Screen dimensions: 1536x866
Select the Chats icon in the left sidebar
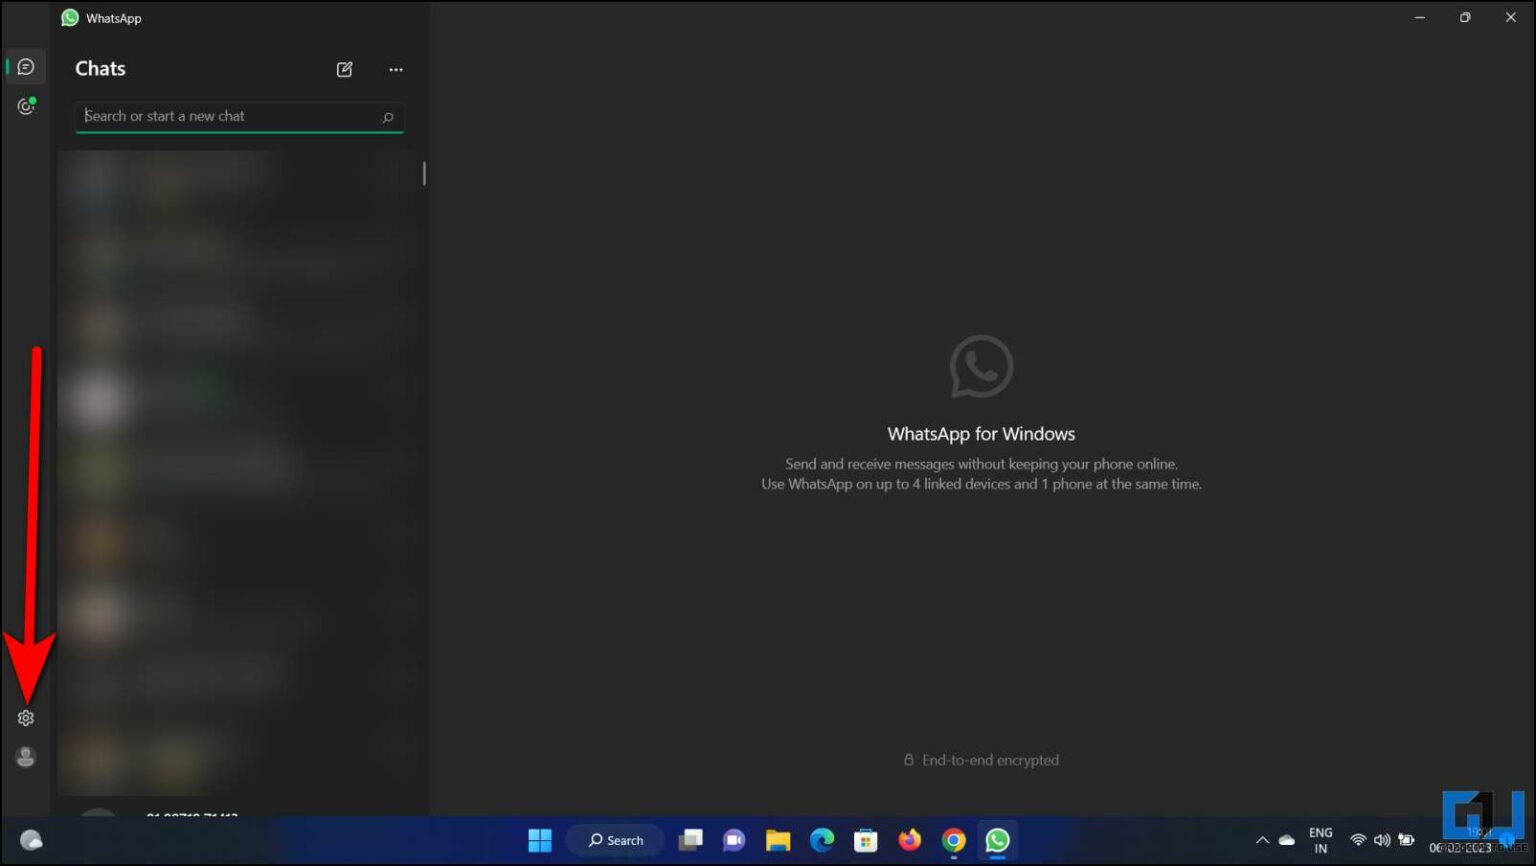pos(25,66)
